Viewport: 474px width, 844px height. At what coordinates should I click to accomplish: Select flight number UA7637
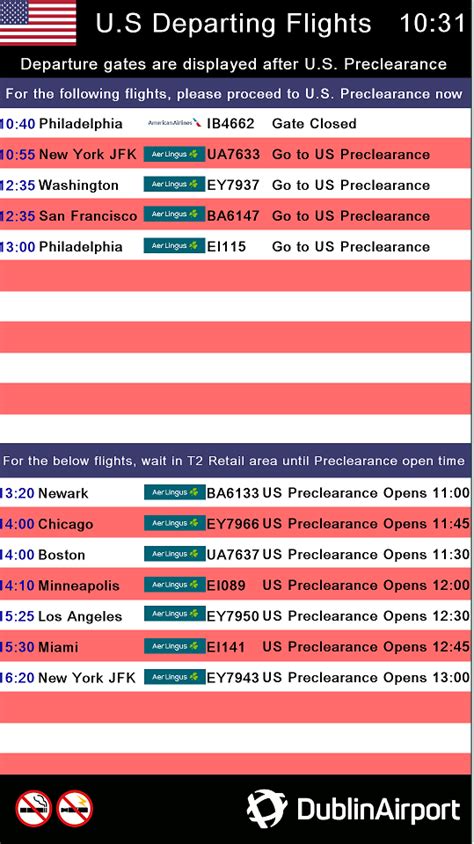point(233,554)
